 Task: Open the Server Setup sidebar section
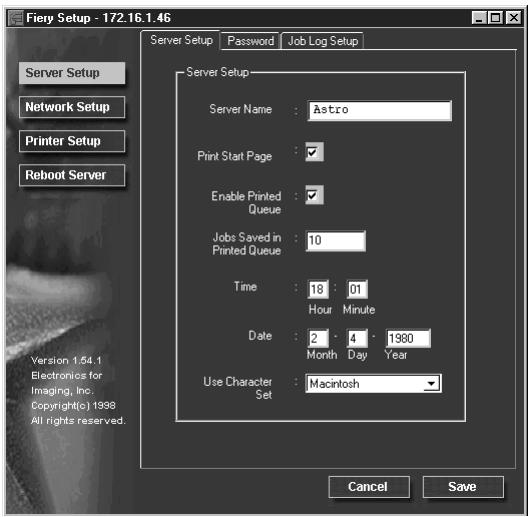[x=72, y=73]
